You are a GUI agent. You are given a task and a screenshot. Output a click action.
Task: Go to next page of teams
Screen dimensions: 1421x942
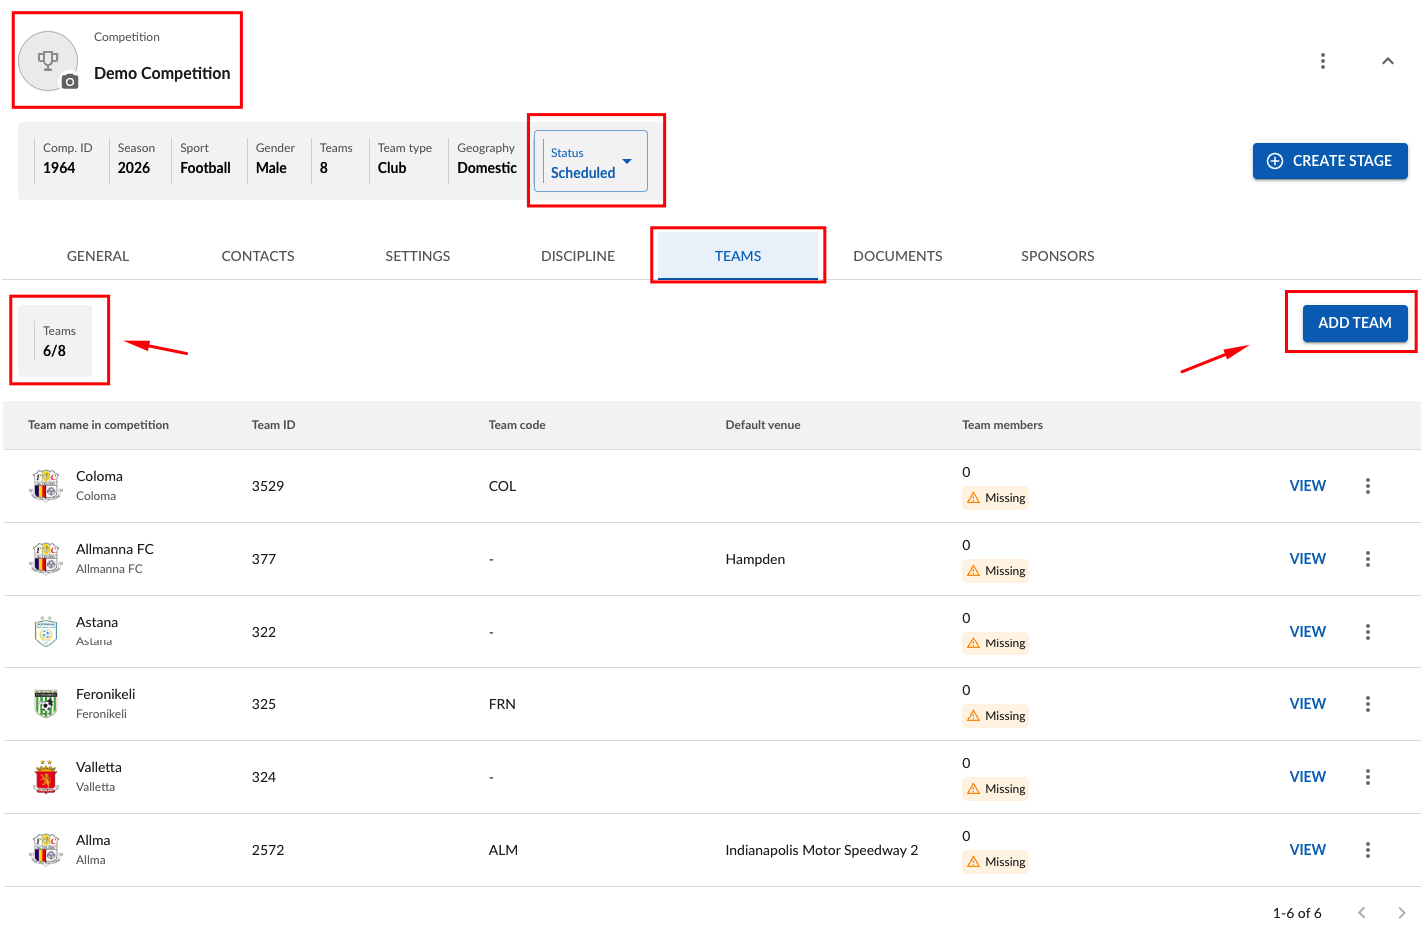pos(1402,913)
